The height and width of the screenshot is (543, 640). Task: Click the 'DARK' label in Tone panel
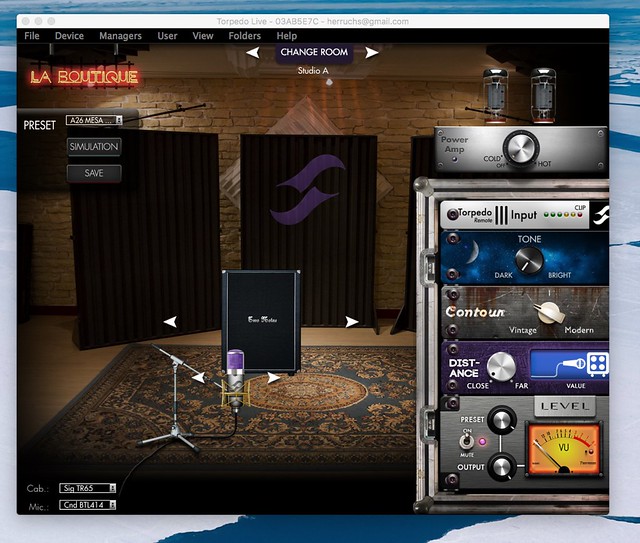(x=503, y=275)
